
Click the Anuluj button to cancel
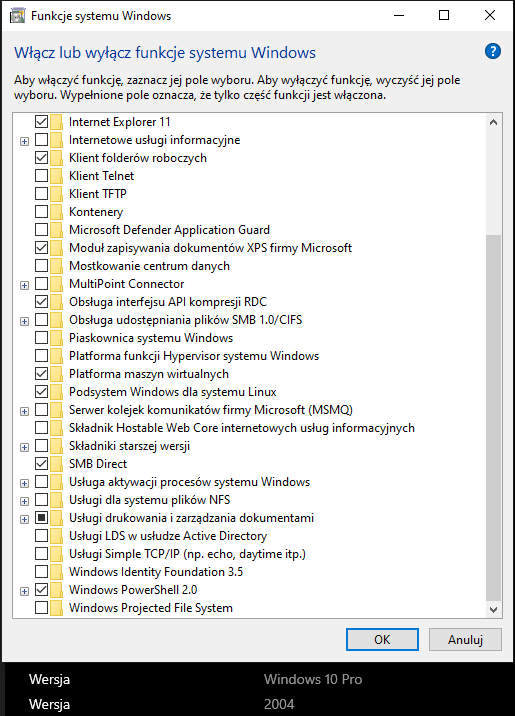tap(465, 639)
